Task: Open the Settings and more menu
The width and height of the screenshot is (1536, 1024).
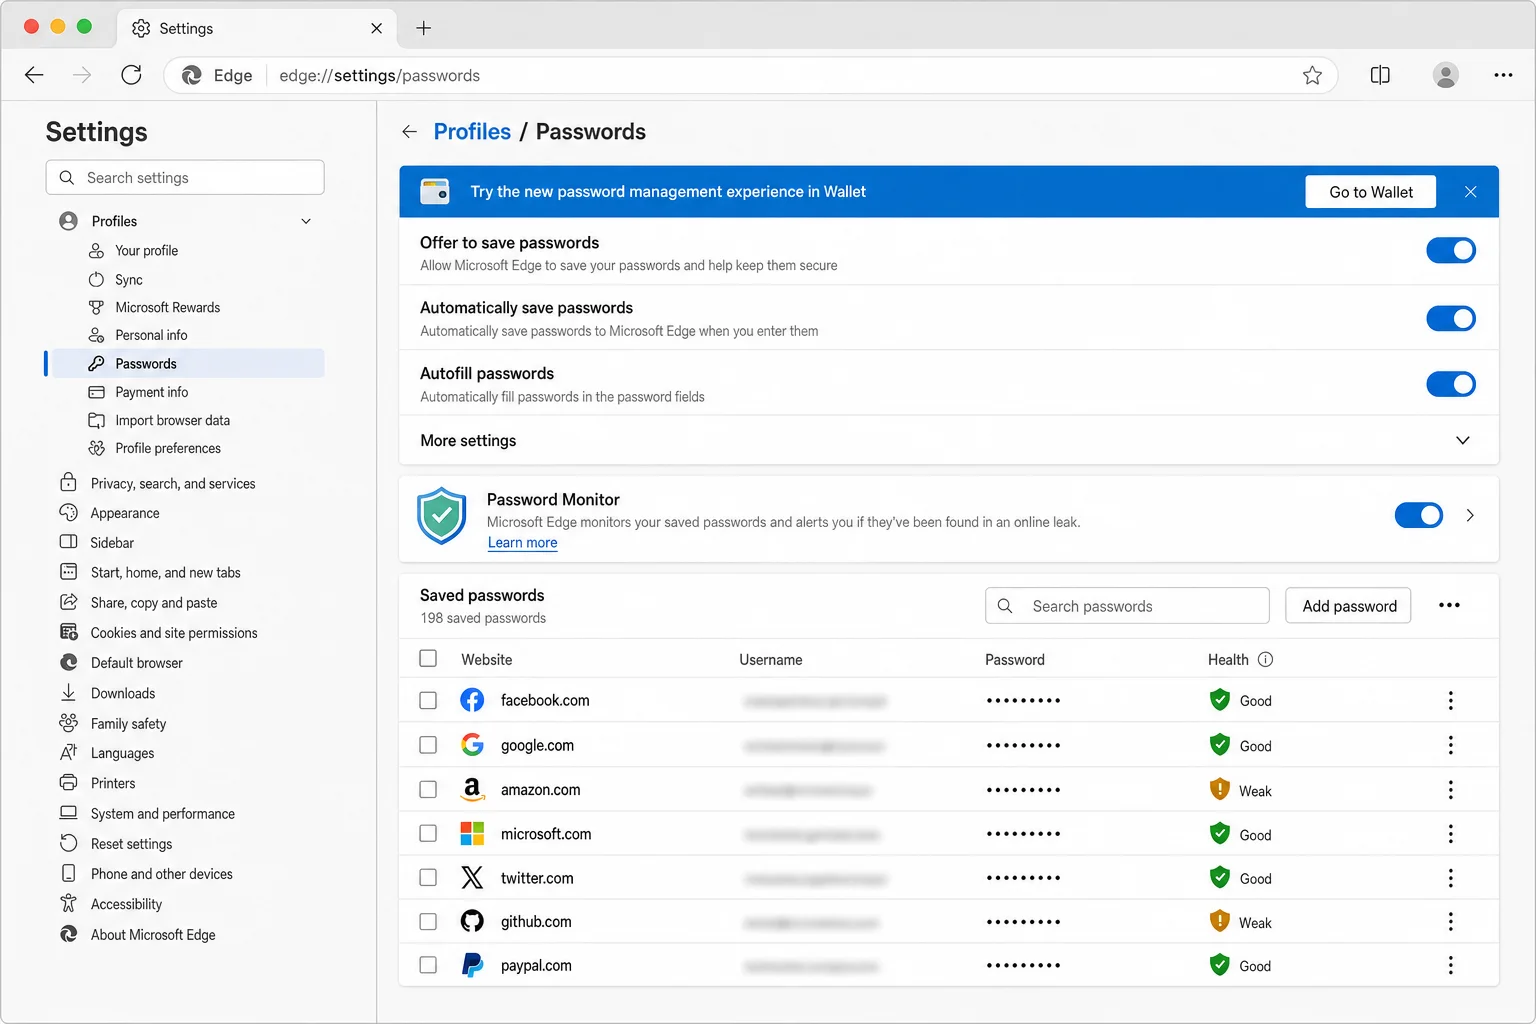Action: pyautogui.click(x=1503, y=75)
